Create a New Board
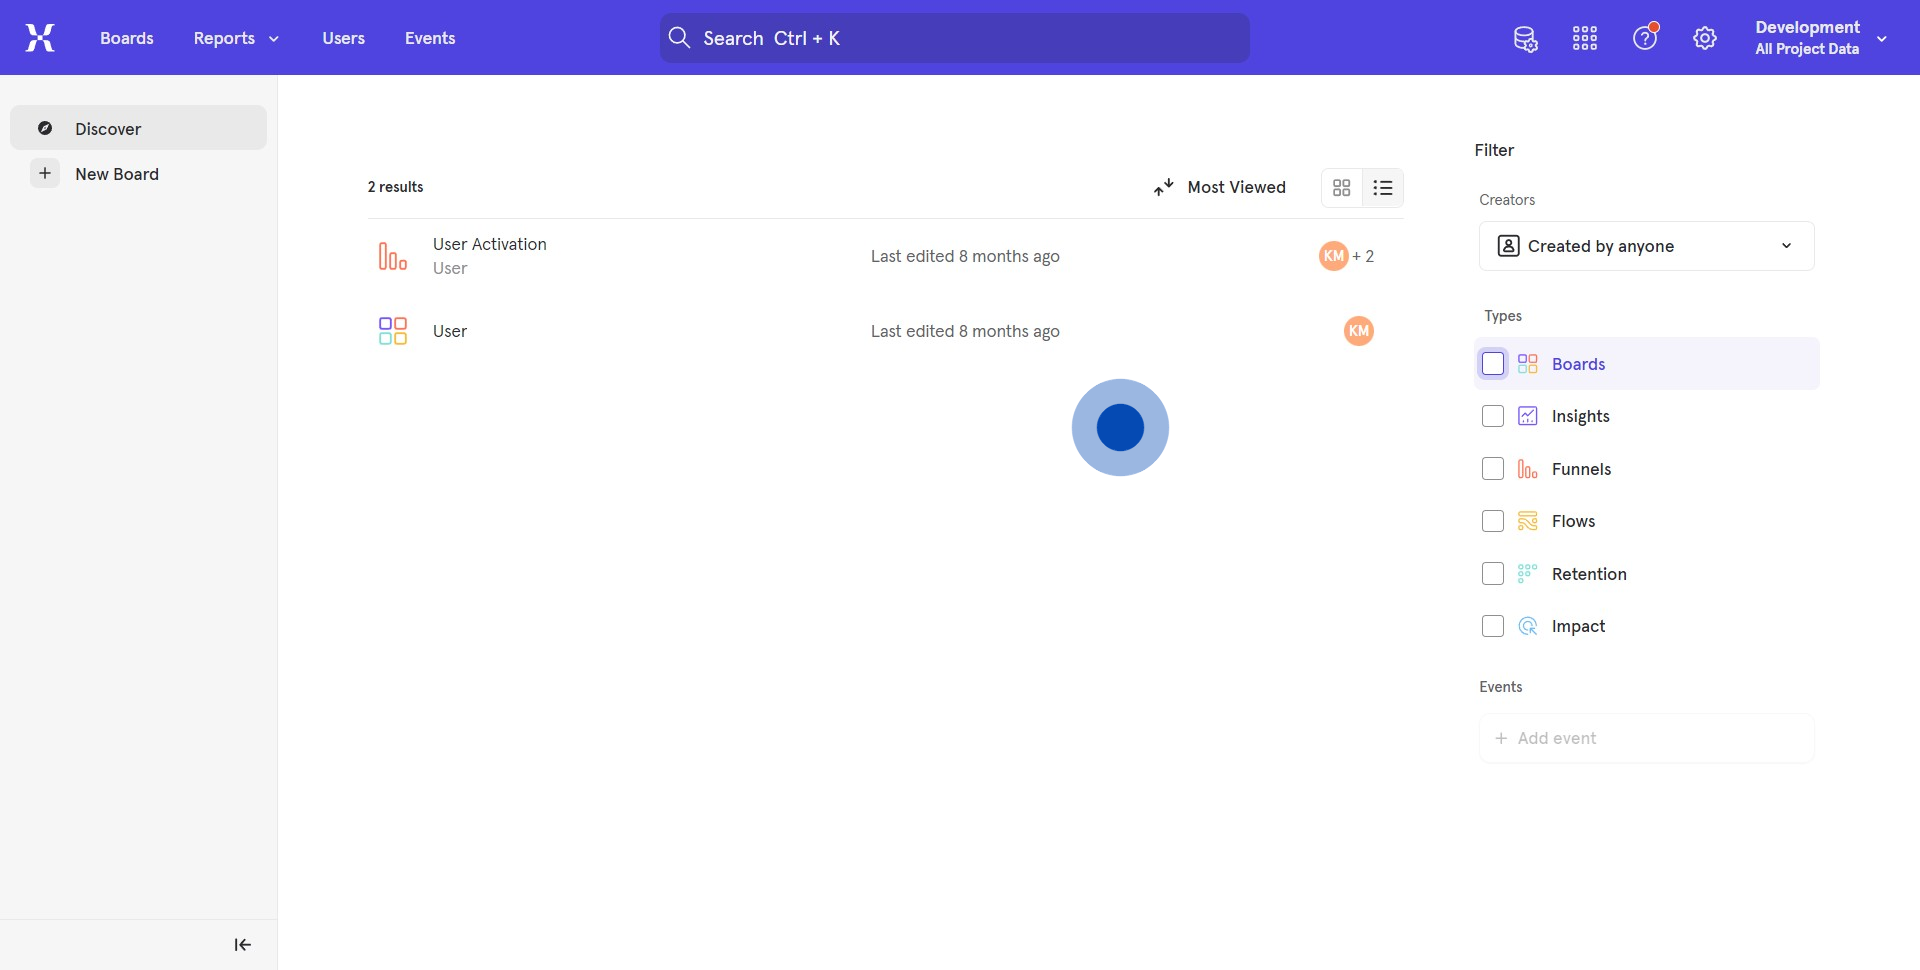Viewport: 1920px width, 970px height. tap(116, 174)
